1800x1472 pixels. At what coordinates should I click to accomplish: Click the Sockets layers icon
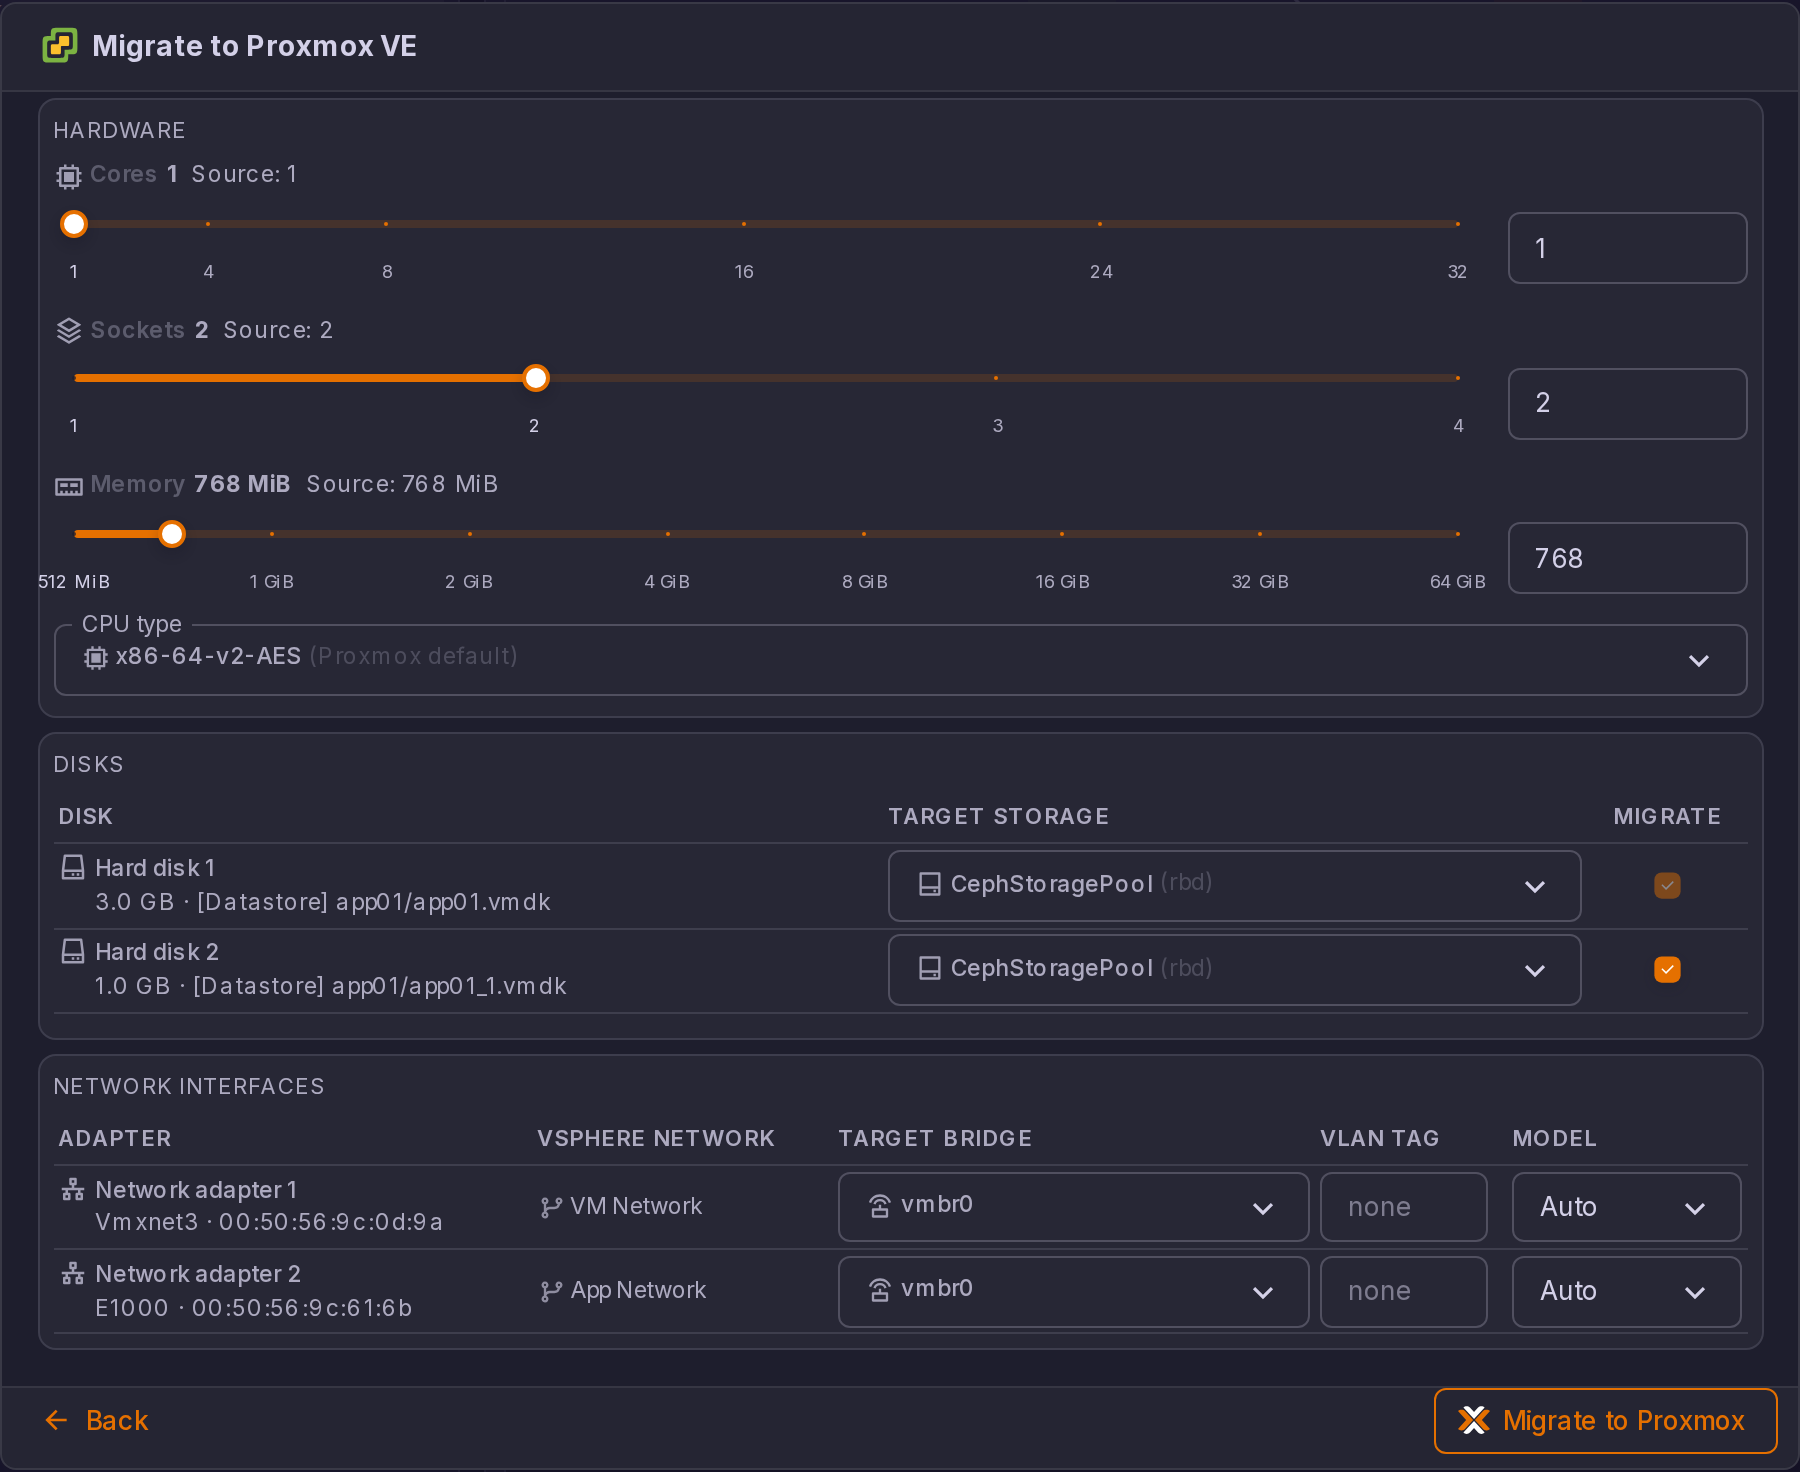click(x=68, y=331)
